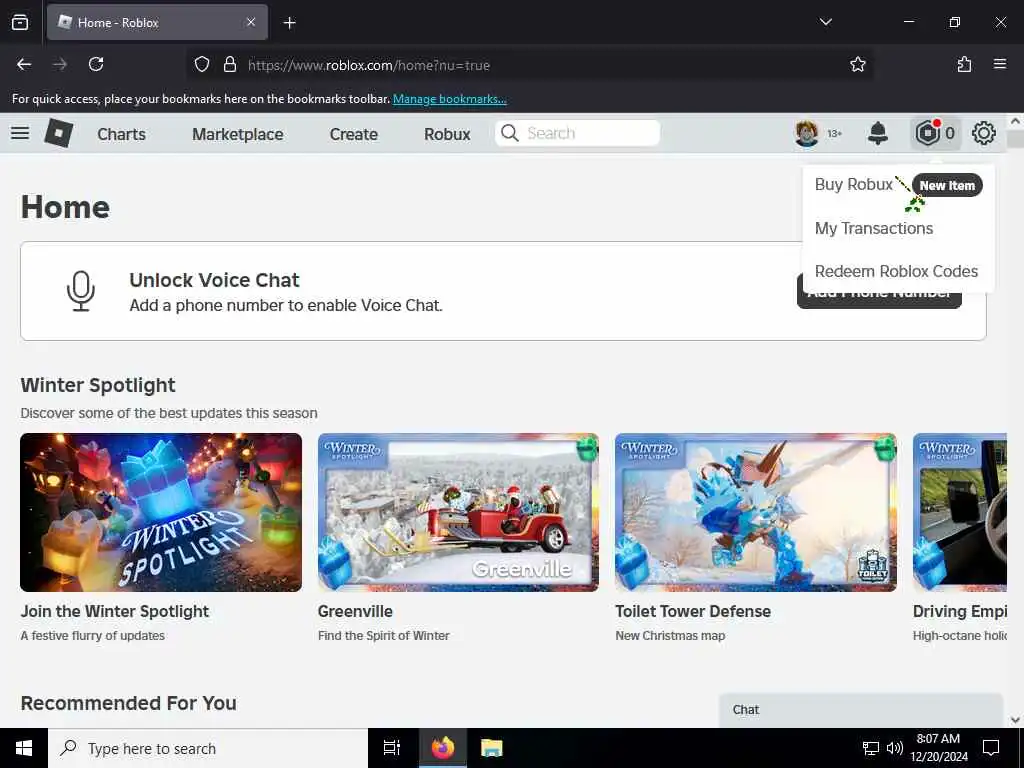Open the user avatar profile icon
The width and height of the screenshot is (1024, 768).
[x=807, y=133]
